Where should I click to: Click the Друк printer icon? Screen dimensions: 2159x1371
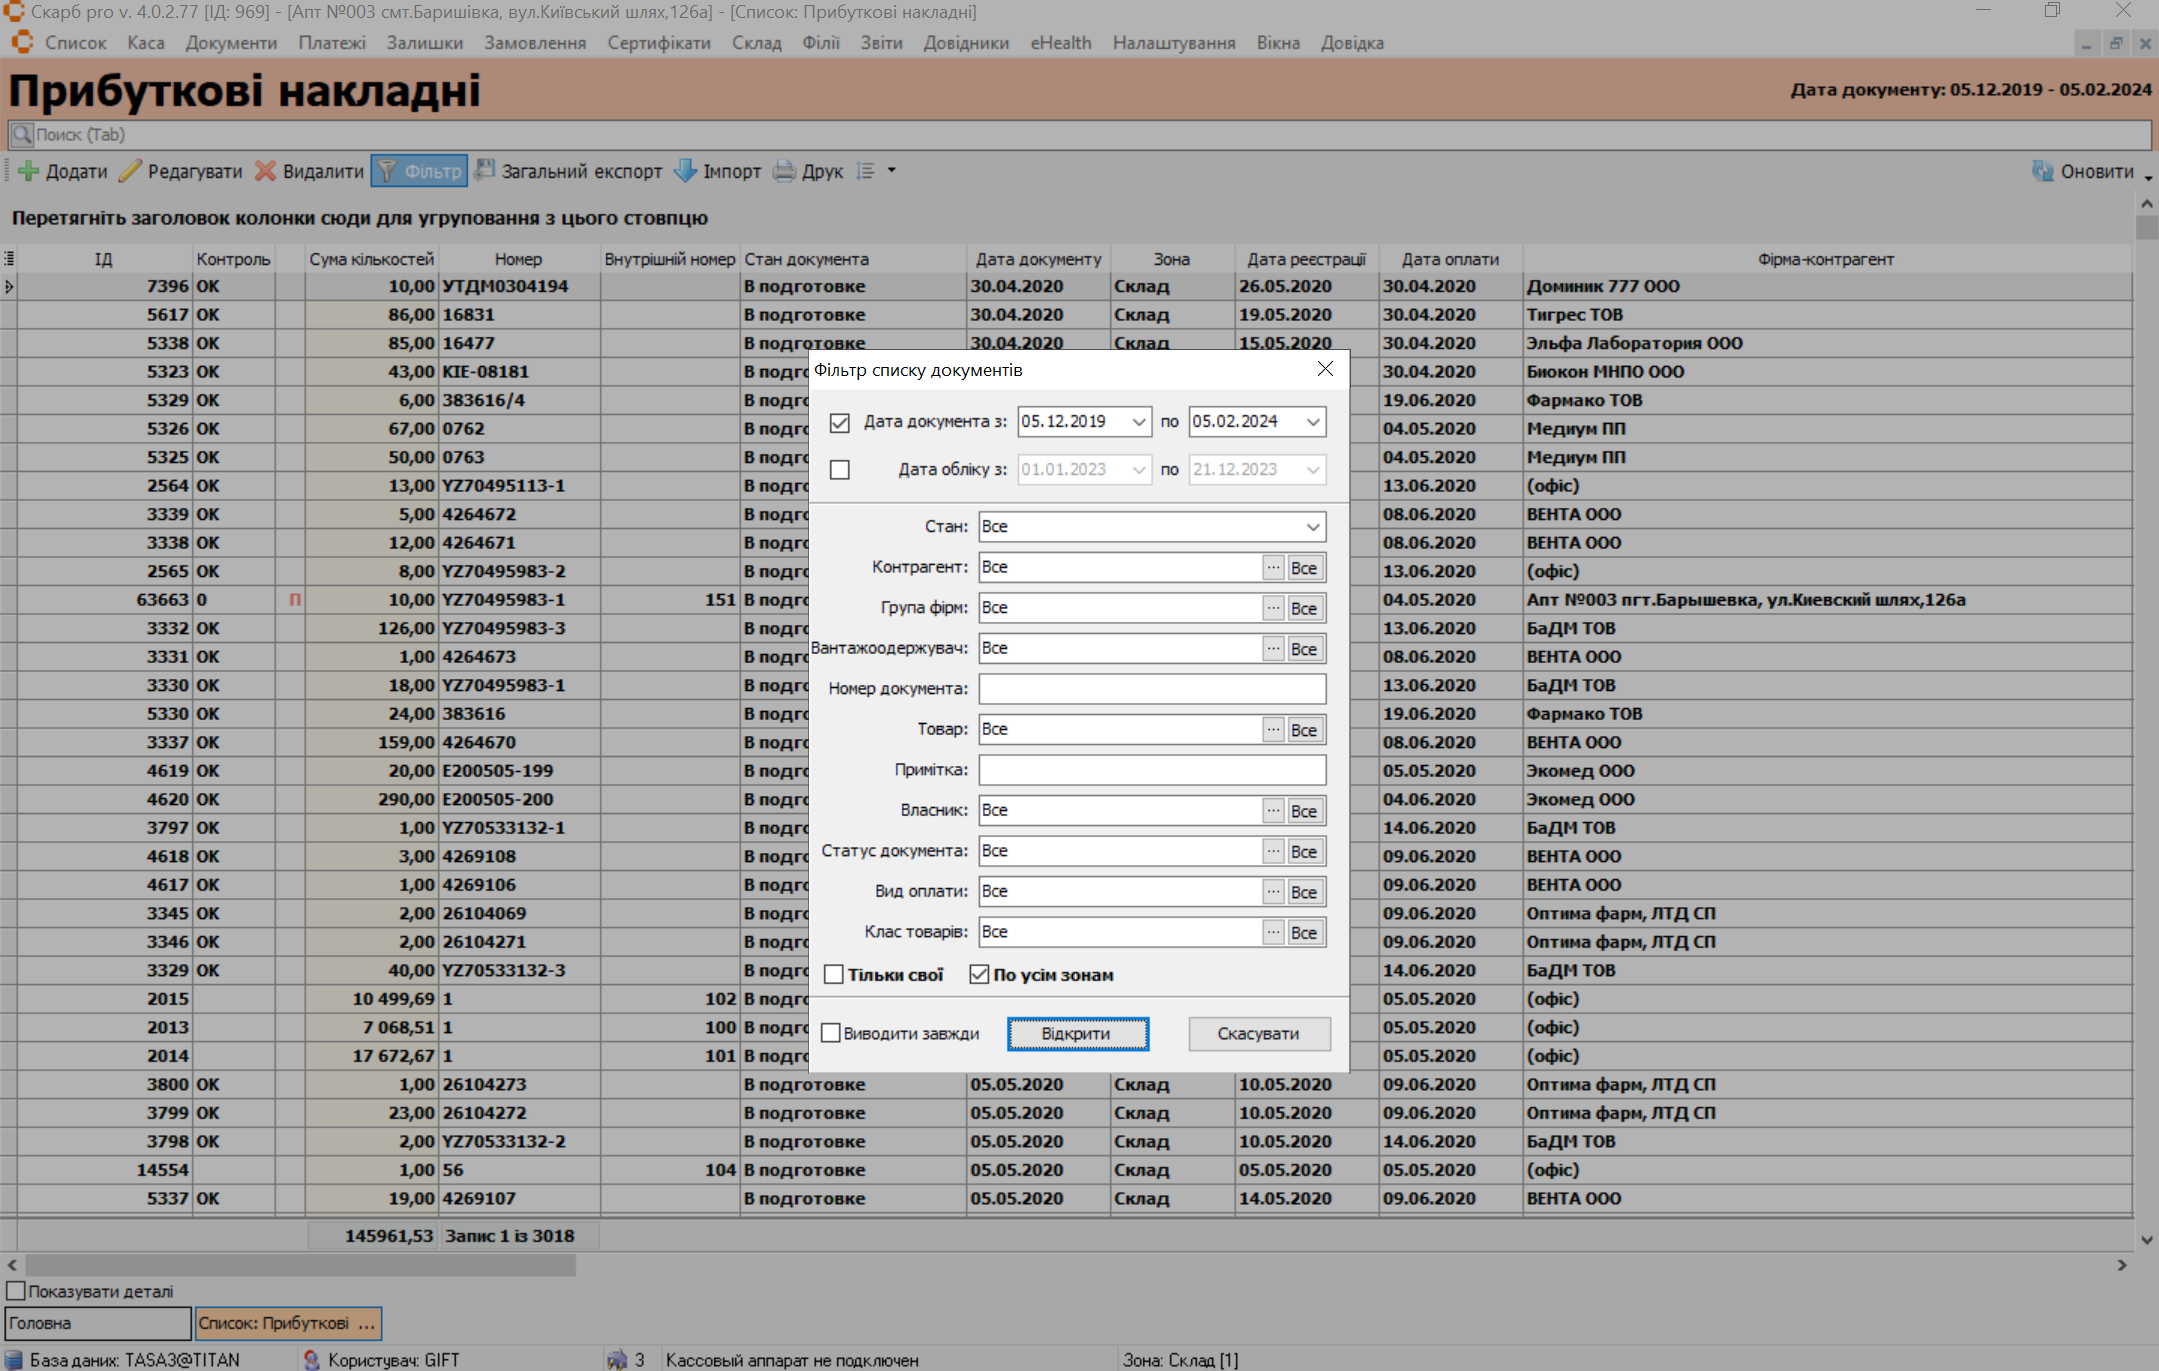[x=785, y=171]
